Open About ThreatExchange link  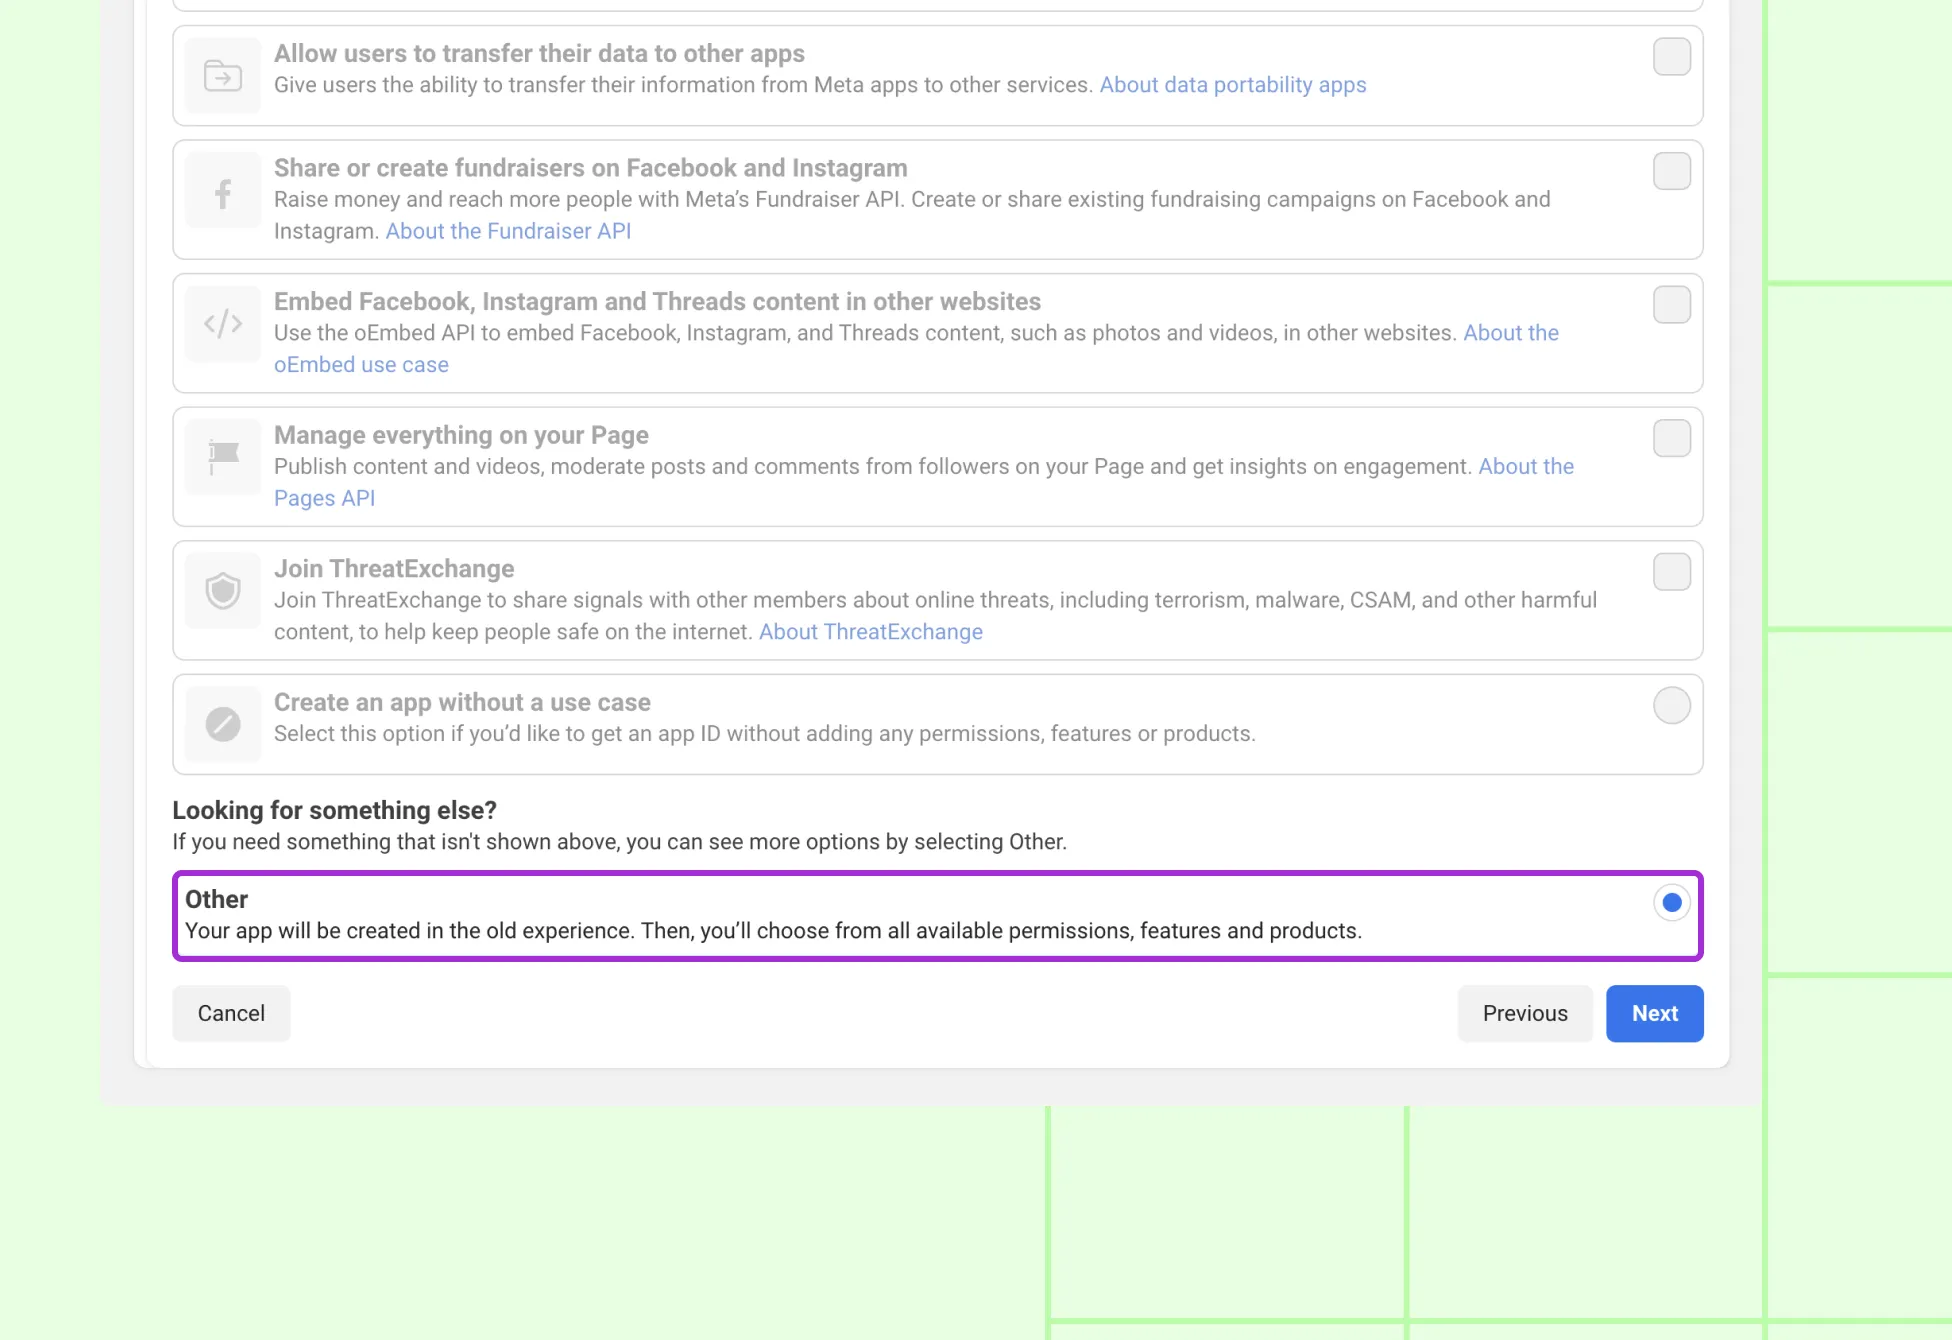[x=870, y=632]
